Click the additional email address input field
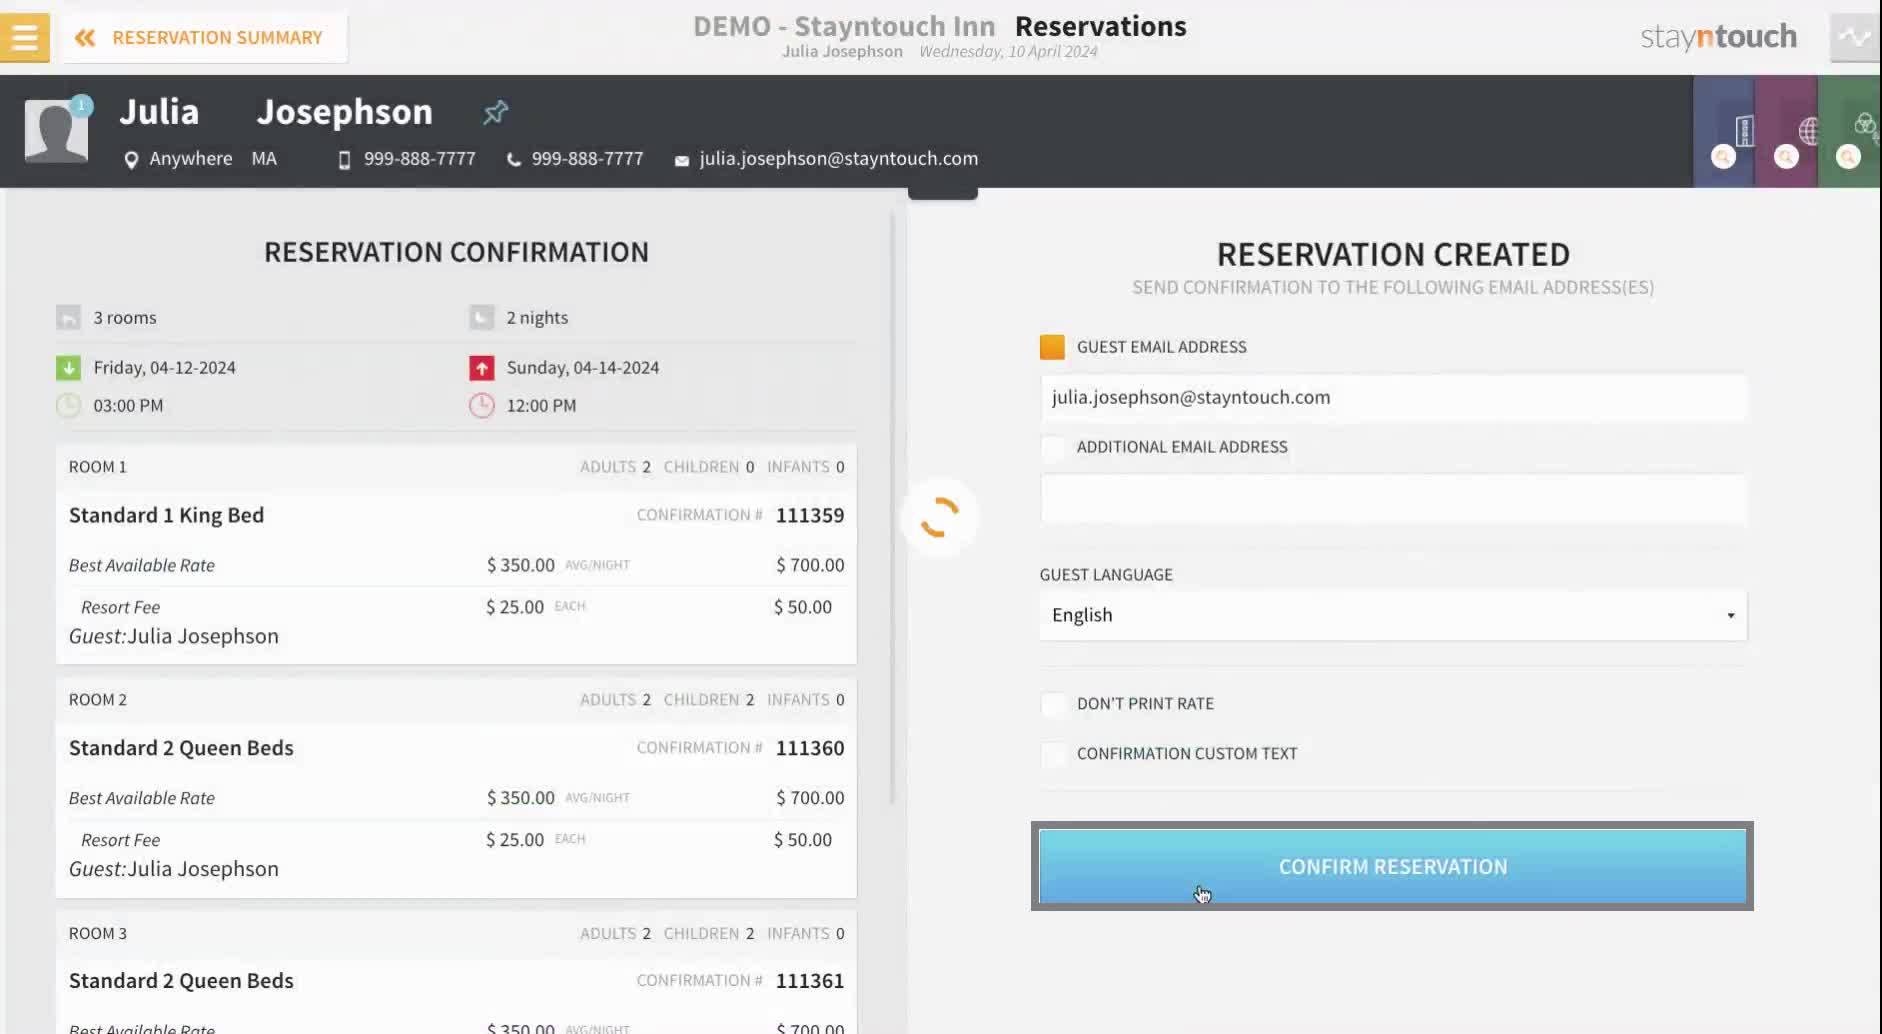Screen dimensions: 1882x1034 (x=1393, y=498)
